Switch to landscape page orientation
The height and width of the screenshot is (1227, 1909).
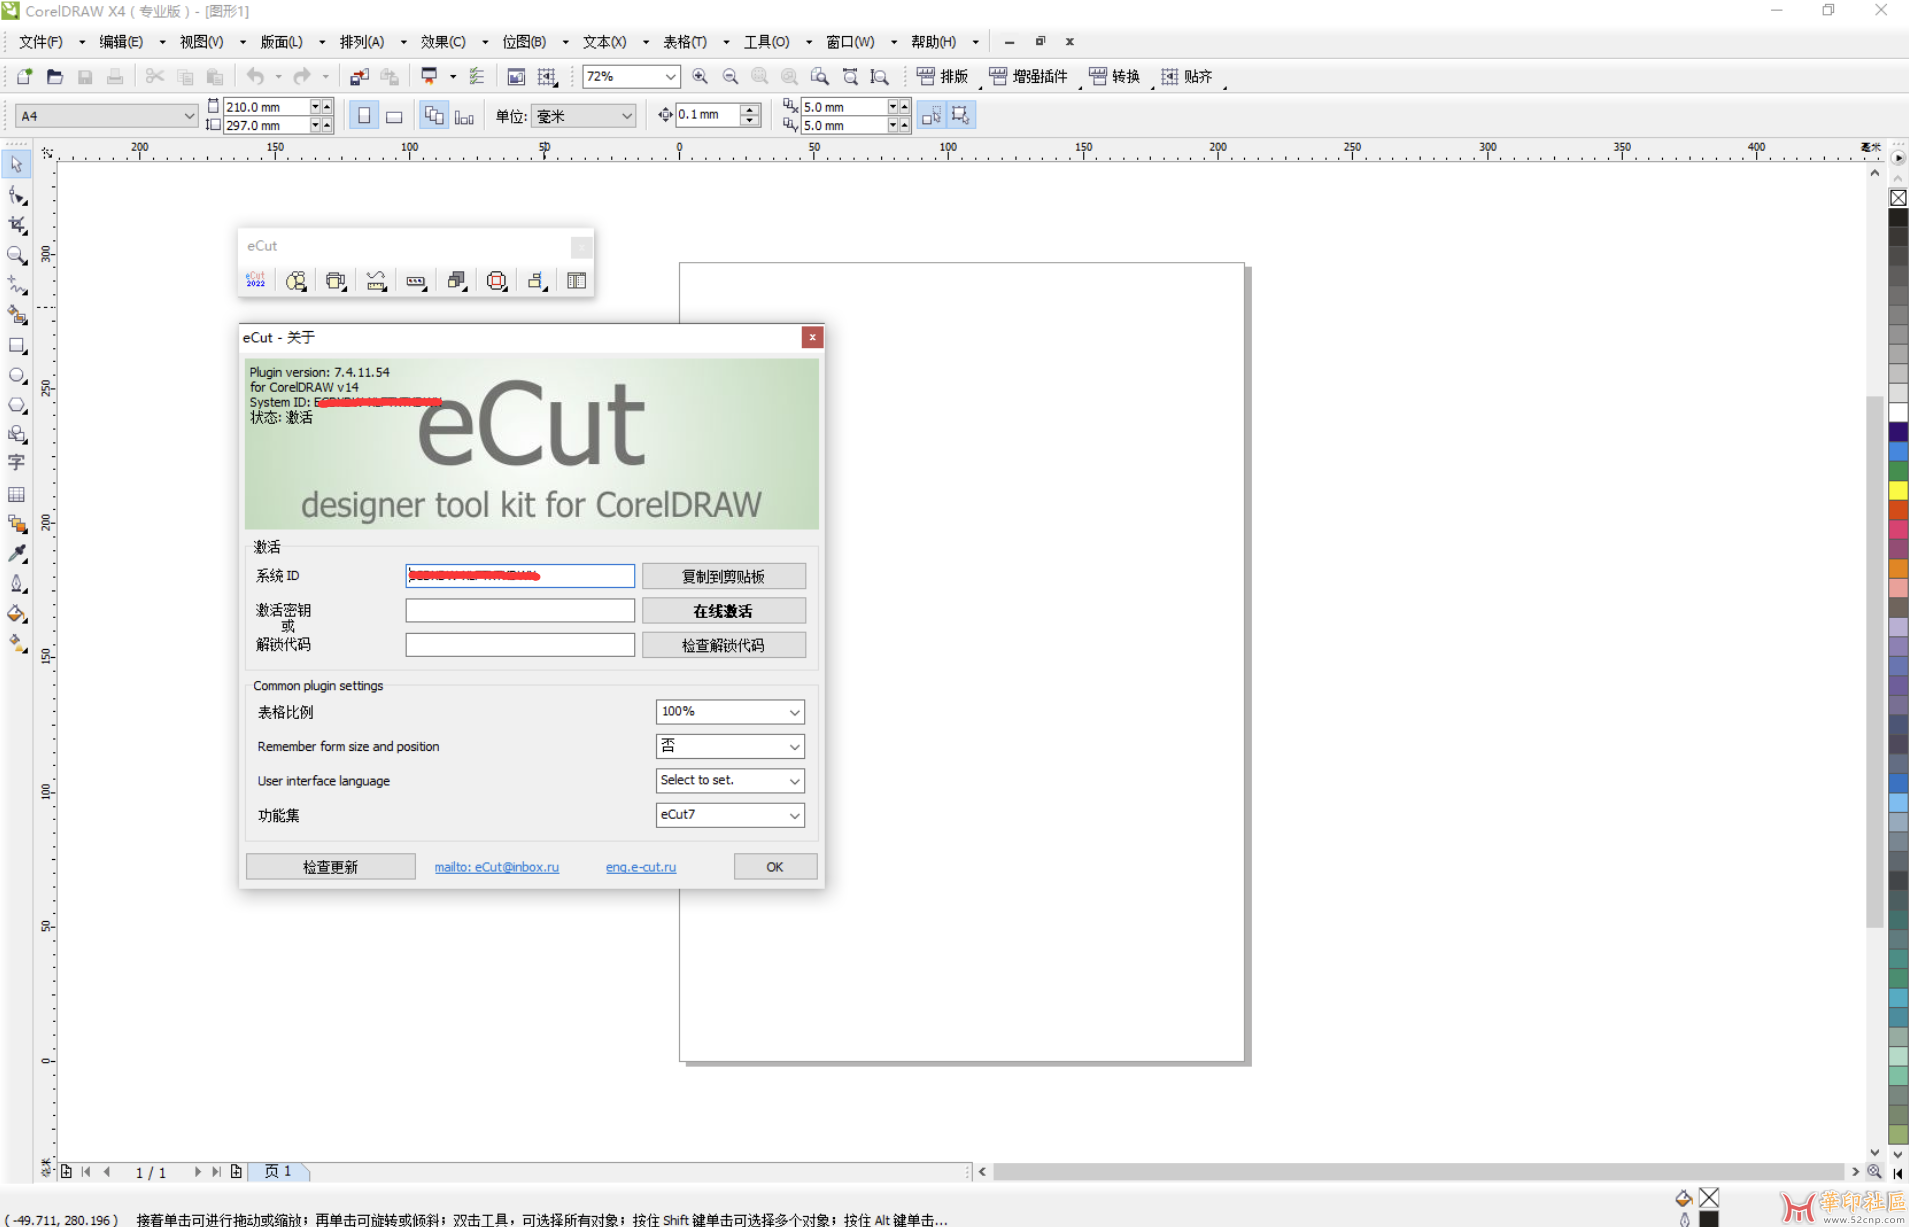point(394,116)
